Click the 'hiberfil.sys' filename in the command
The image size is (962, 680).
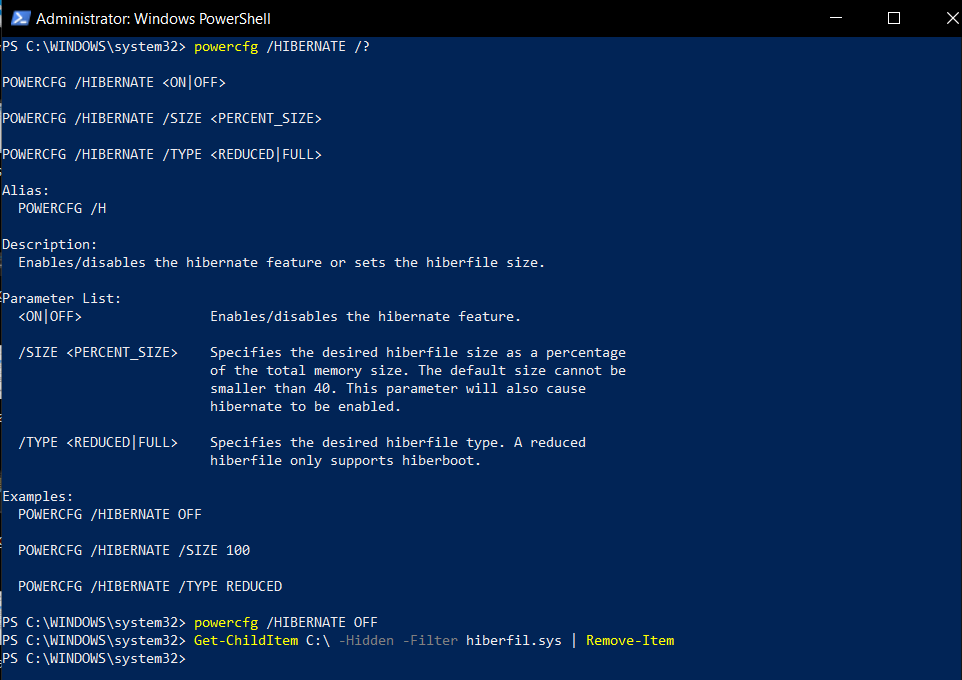pyautogui.click(x=514, y=641)
